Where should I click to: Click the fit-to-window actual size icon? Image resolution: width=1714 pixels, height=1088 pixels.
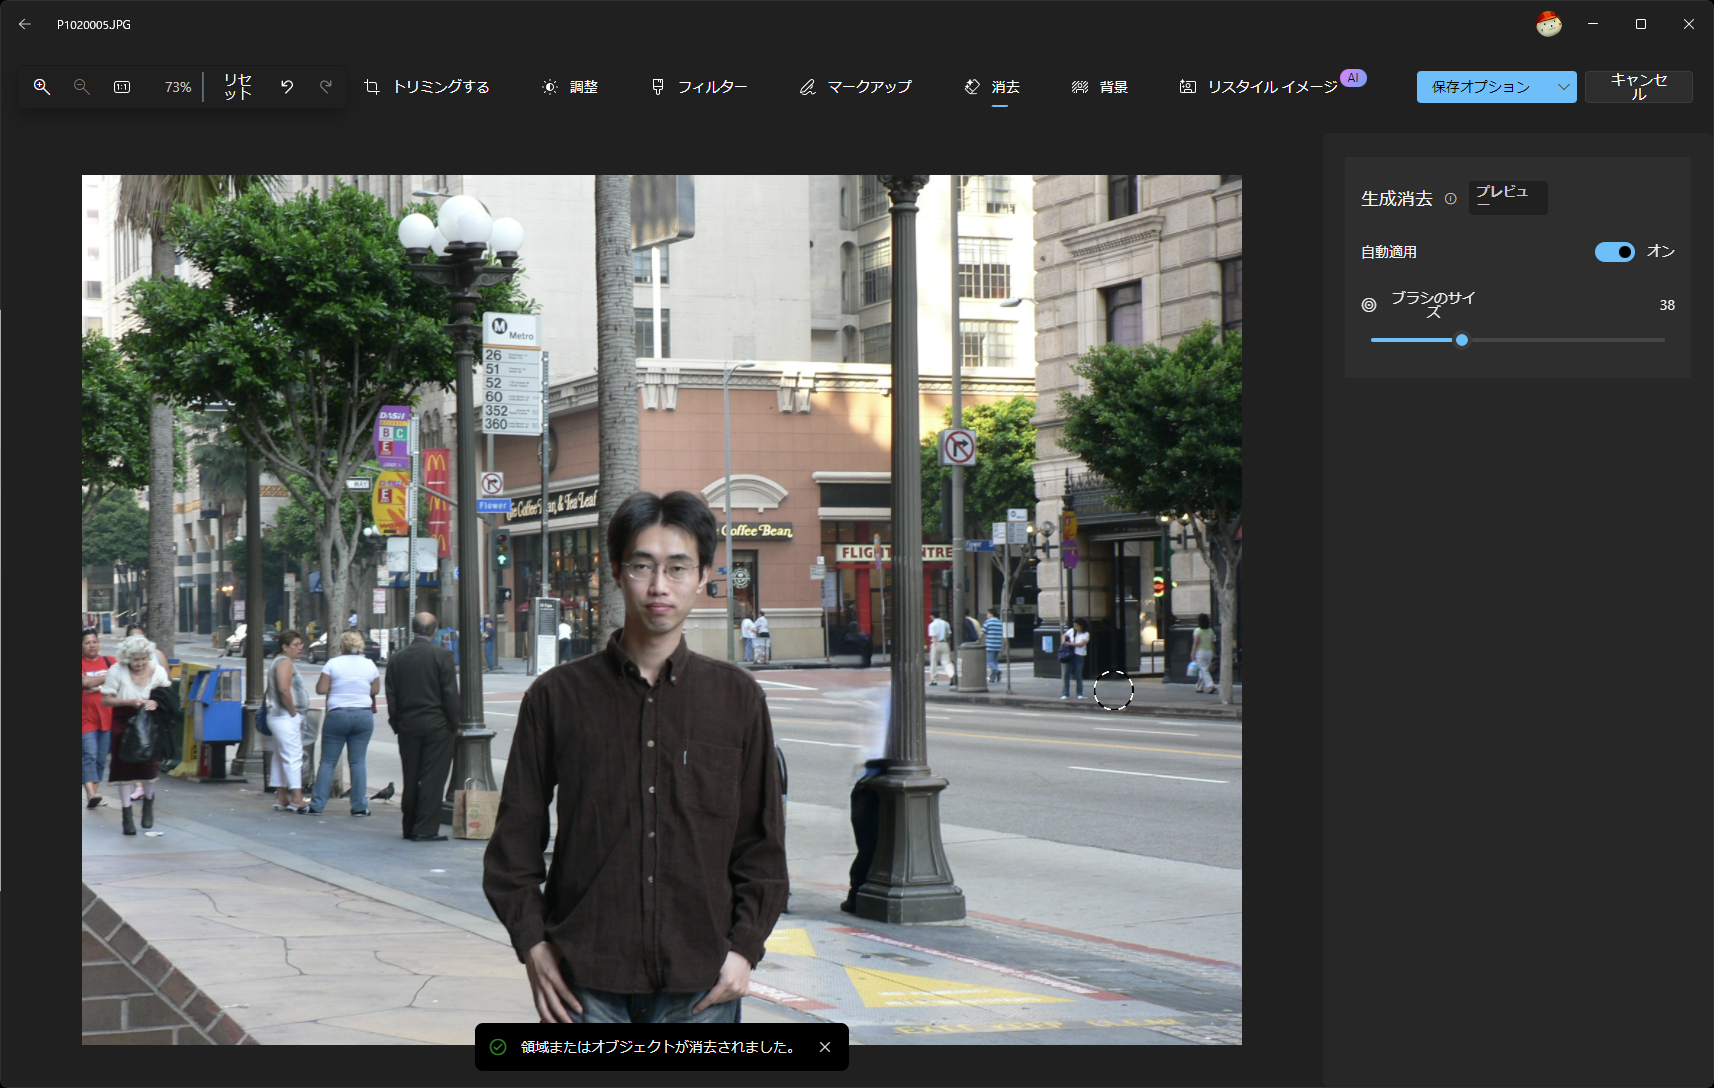[x=122, y=87]
